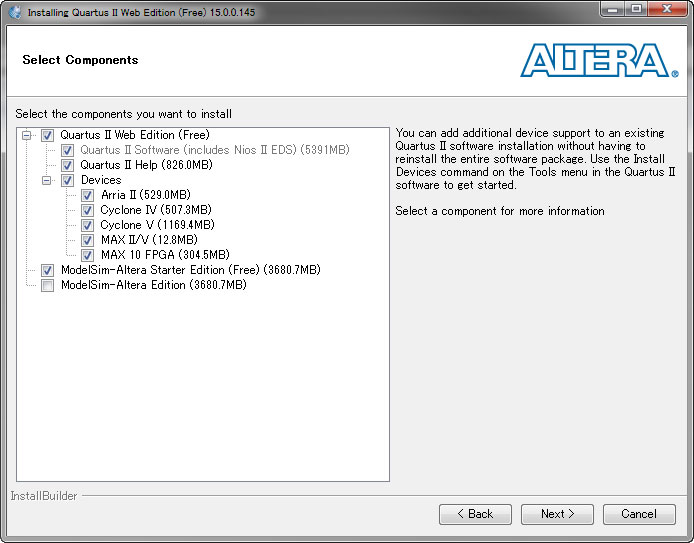Select ModelSim-Altera Starter Edition (Free) label
The width and height of the screenshot is (694, 543).
191,270
